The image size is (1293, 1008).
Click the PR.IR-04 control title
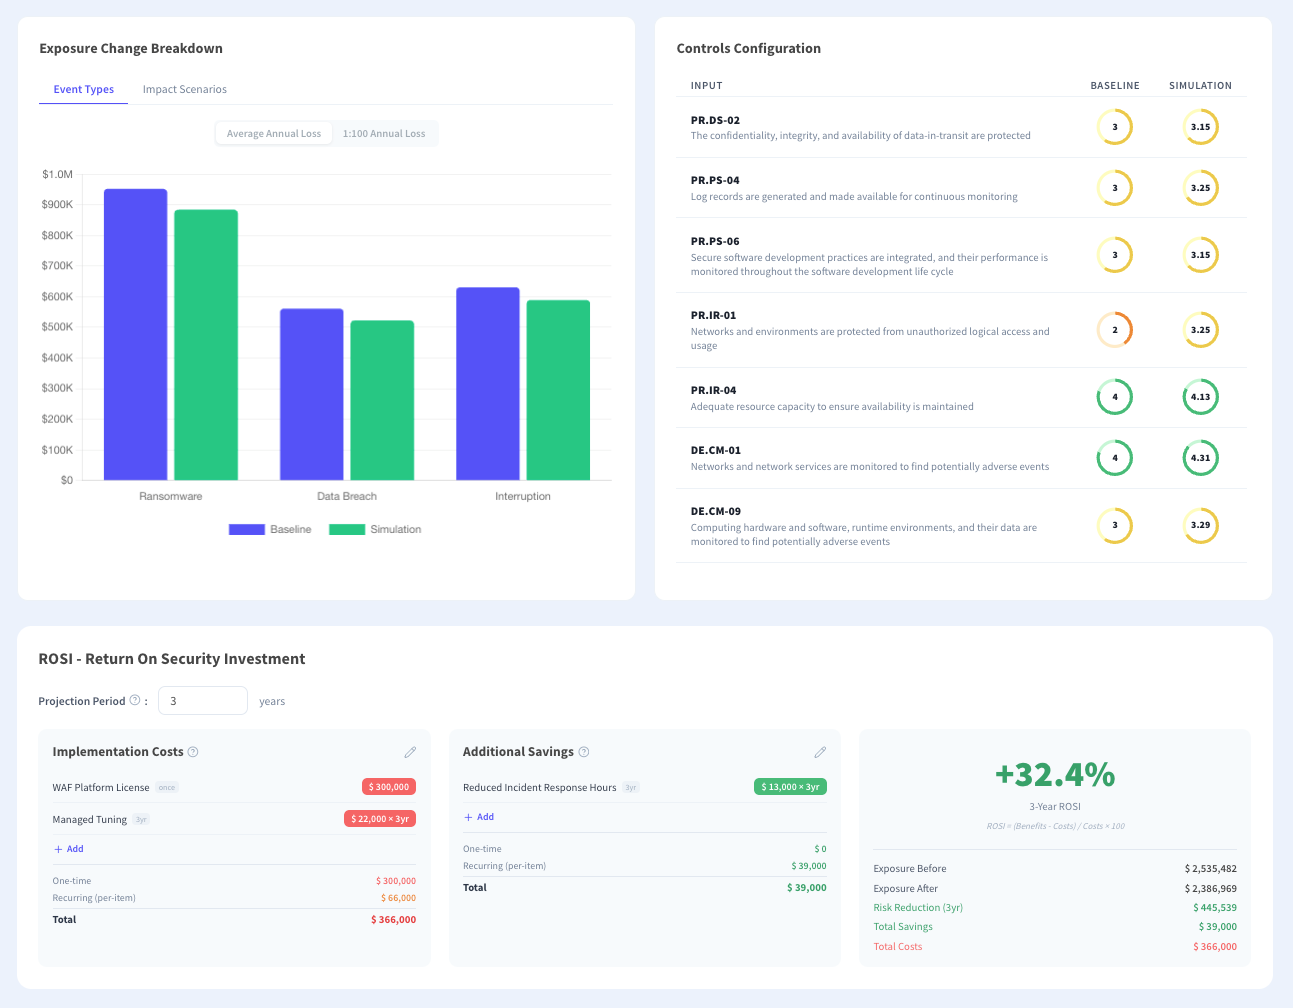[x=713, y=391]
